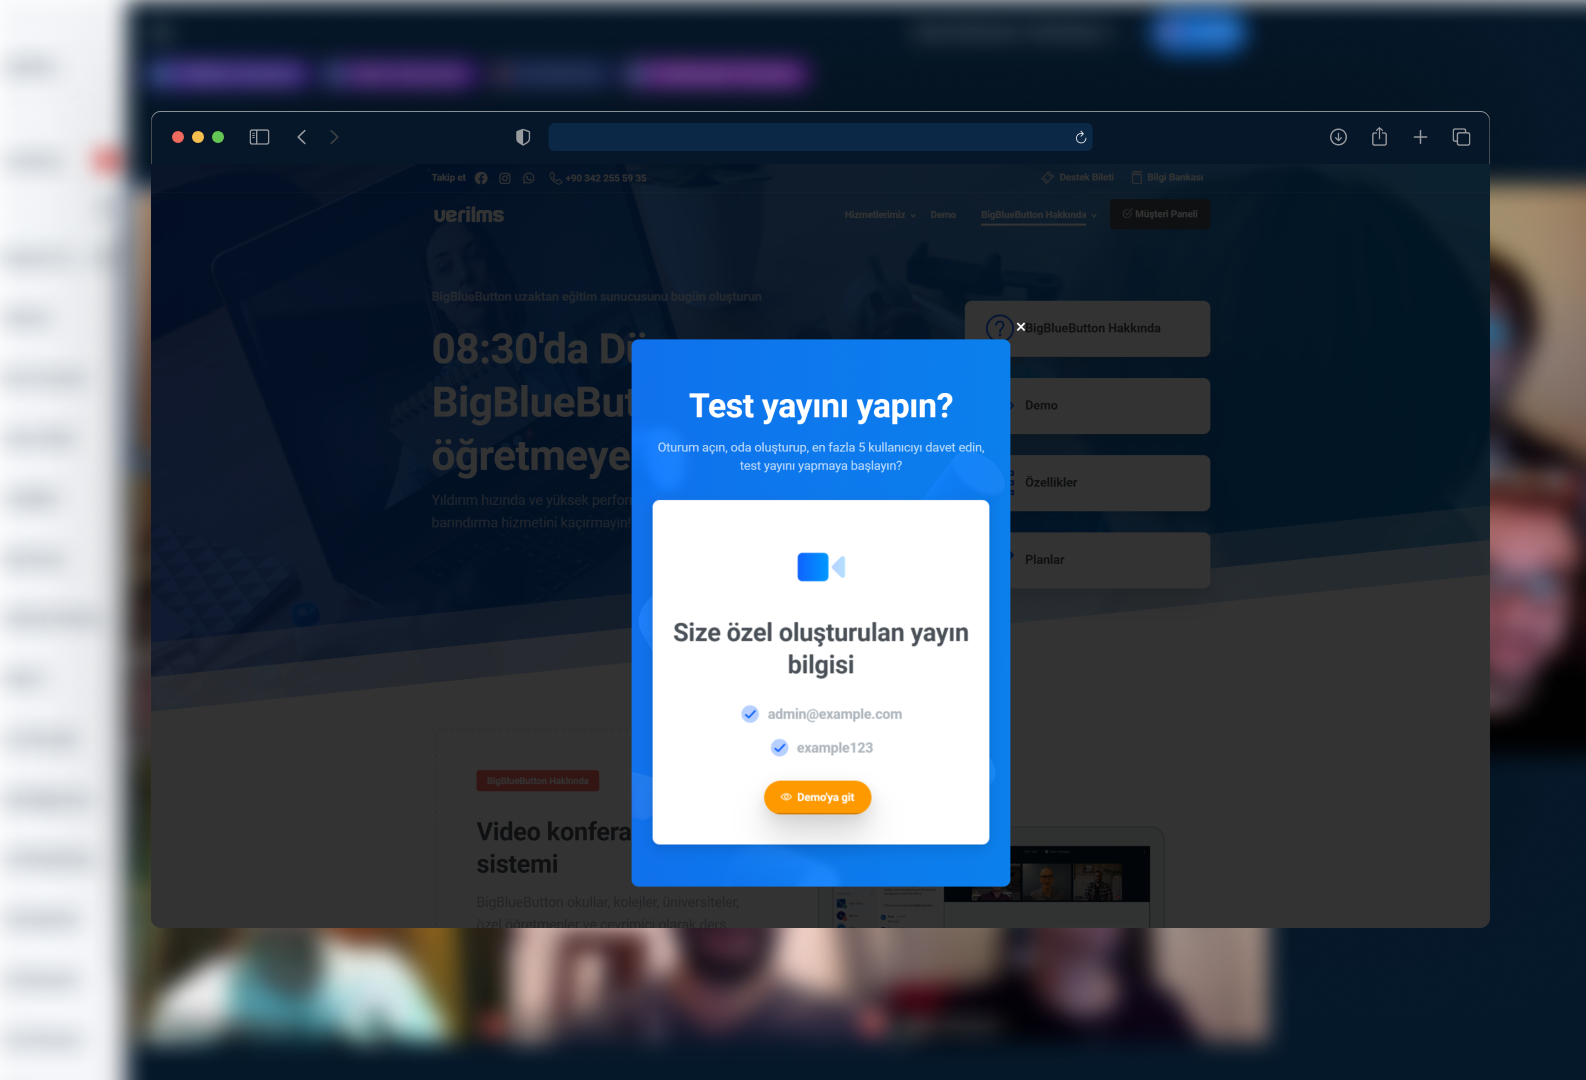1586x1080 pixels.
Task: Go to the verilms logo homepage
Action: [x=469, y=215]
